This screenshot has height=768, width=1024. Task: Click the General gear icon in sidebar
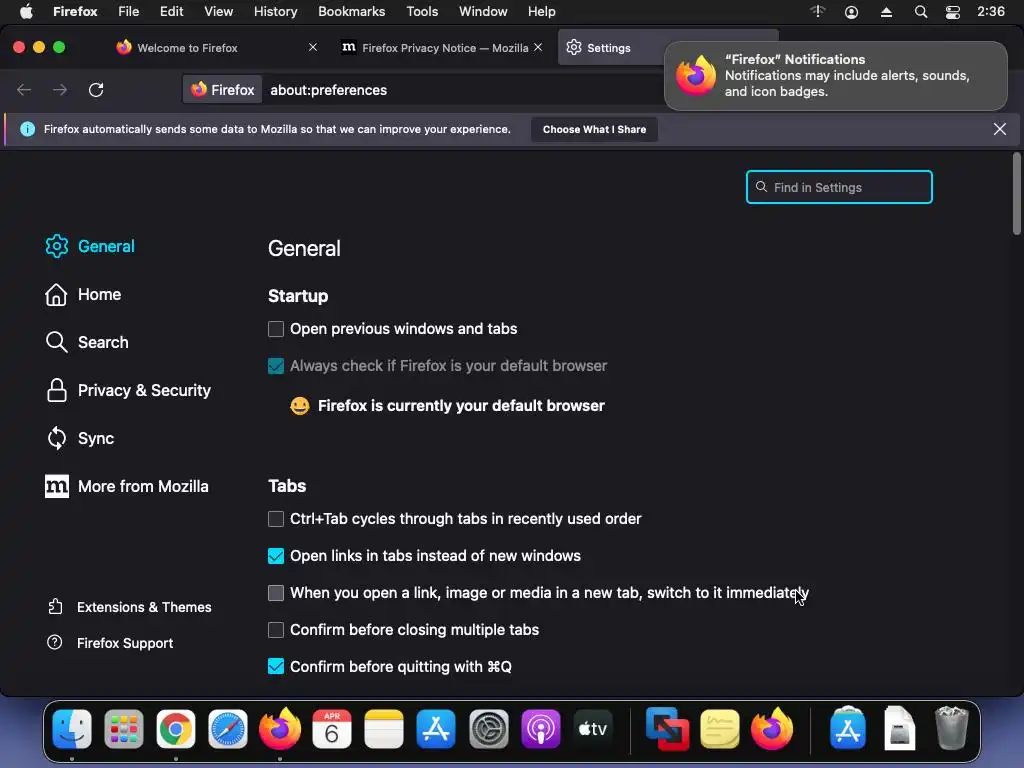[x=57, y=246]
